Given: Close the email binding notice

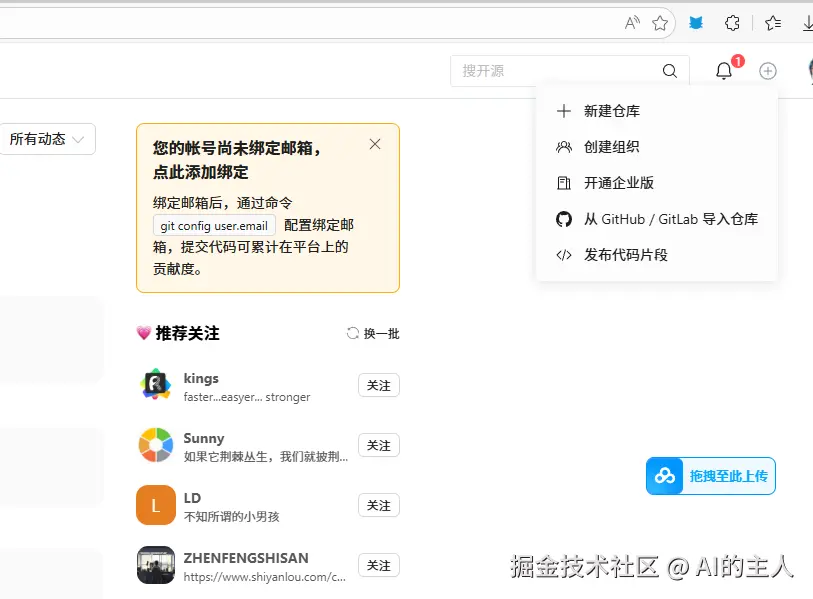Looking at the screenshot, I should click(x=375, y=144).
